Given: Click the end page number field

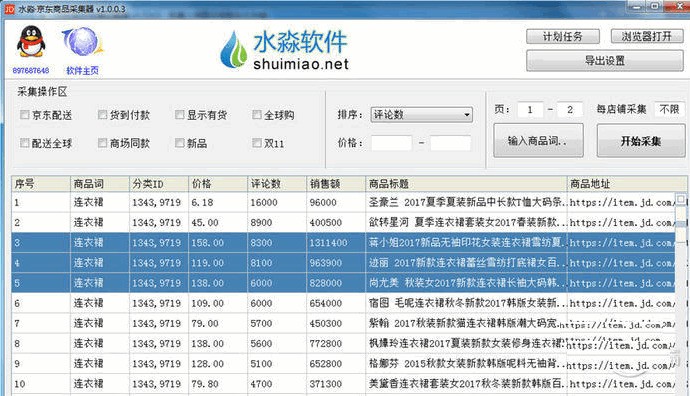Looking at the screenshot, I should coord(570,110).
